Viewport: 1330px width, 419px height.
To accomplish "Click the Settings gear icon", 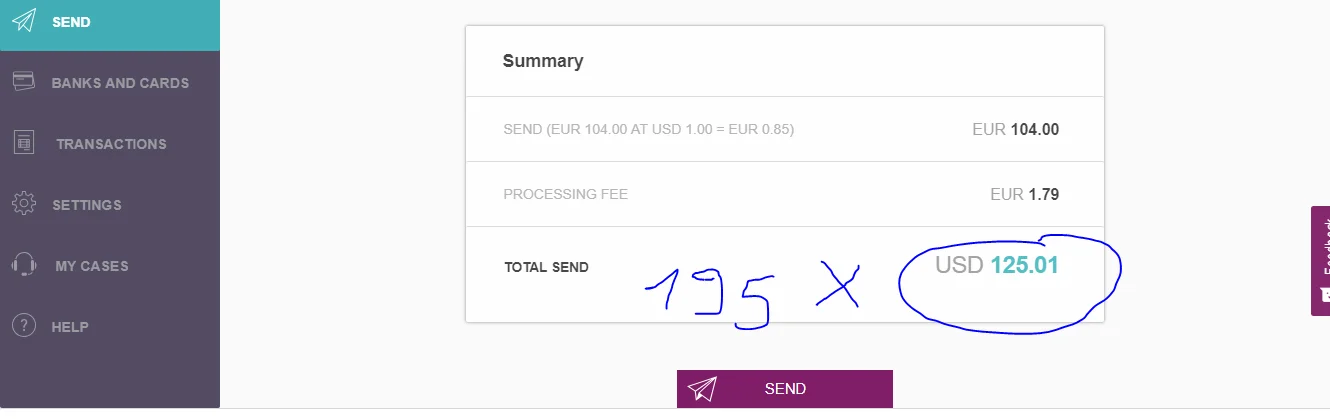I will tap(24, 204).
